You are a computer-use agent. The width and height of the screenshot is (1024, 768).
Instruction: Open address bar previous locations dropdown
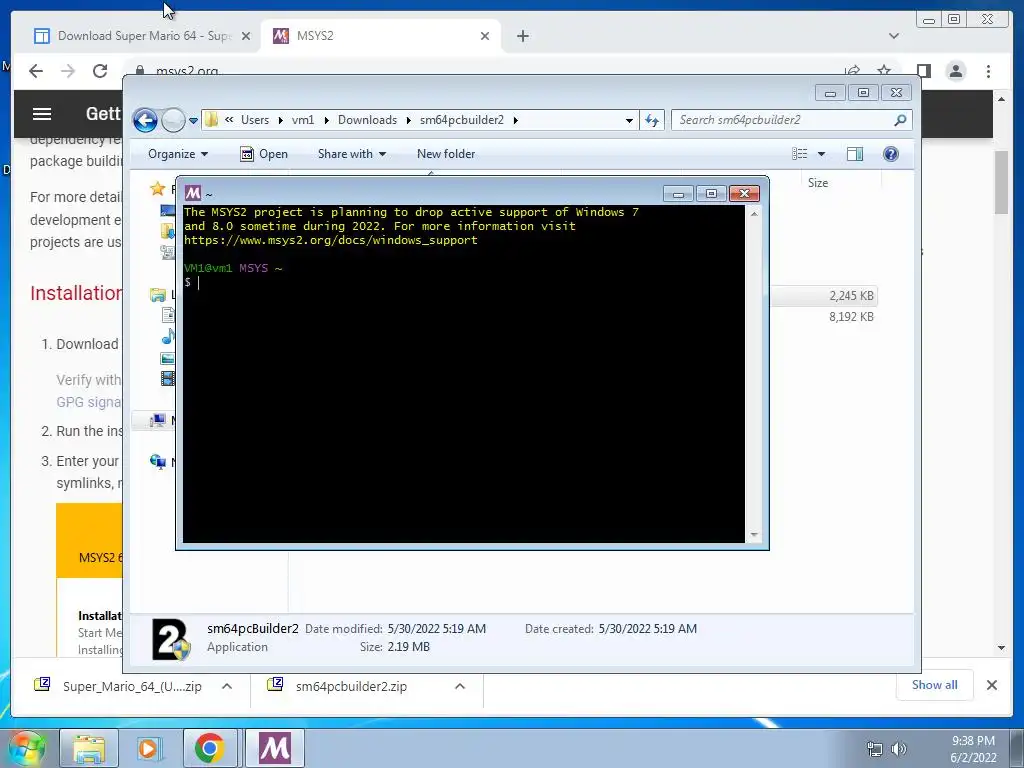click(x=629, y=120)
